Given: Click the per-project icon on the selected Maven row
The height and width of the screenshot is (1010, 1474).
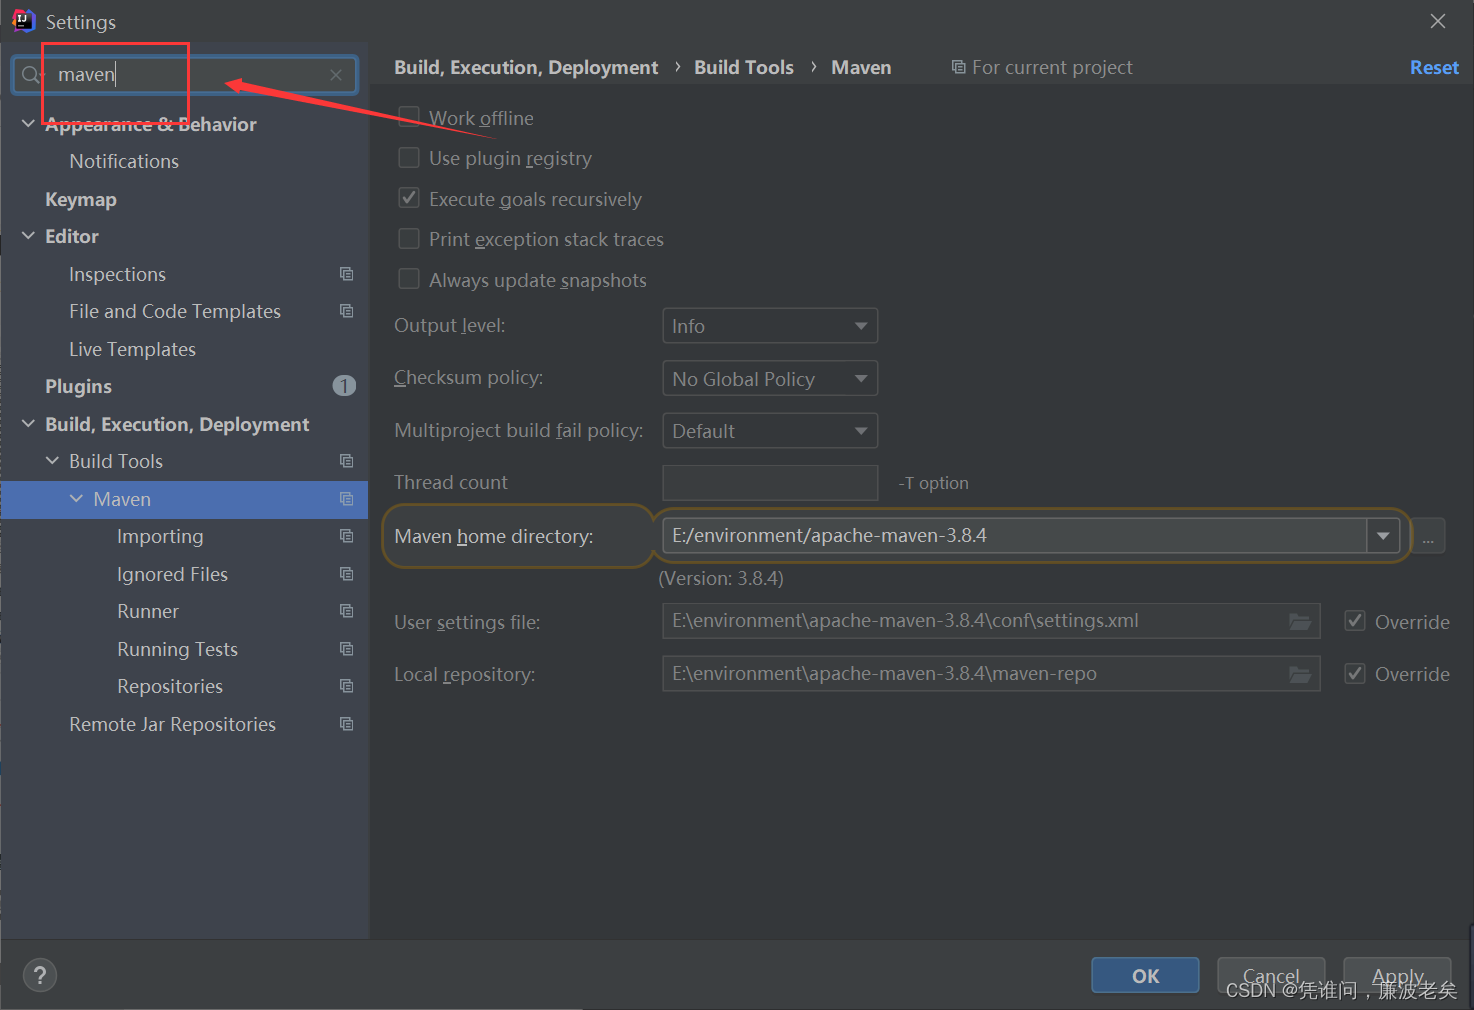Looking at the screenshot, I should (x=346, y=499).
